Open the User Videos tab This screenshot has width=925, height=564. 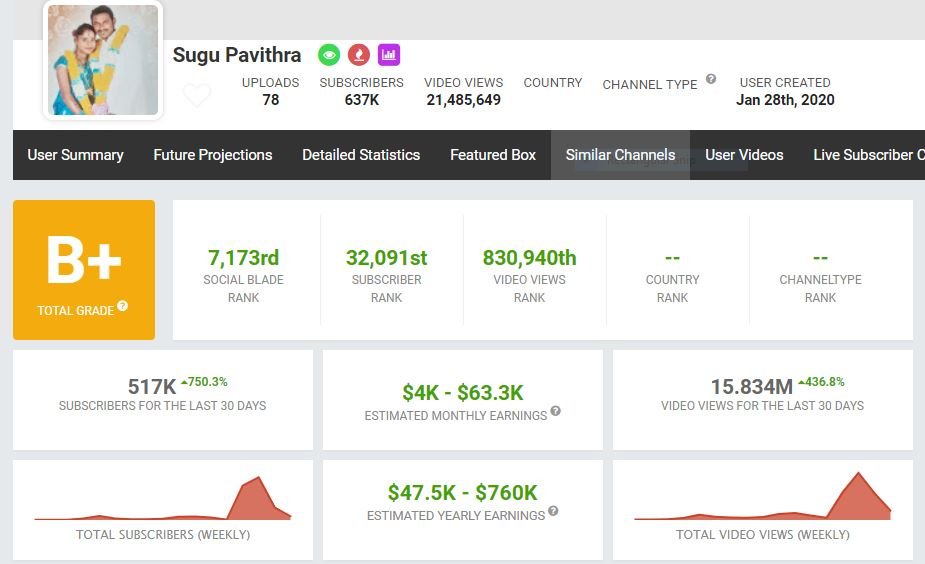click(744, 155)
